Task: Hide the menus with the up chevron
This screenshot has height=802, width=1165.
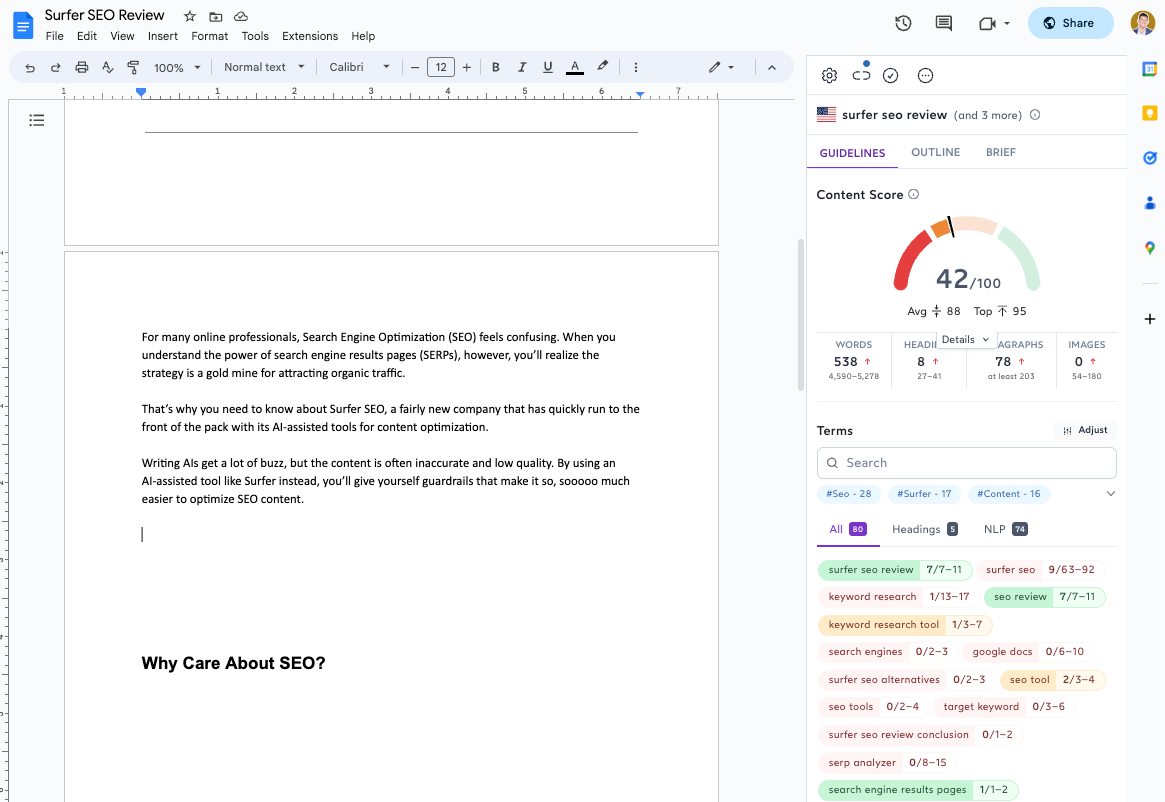Action: click(772, 67)
